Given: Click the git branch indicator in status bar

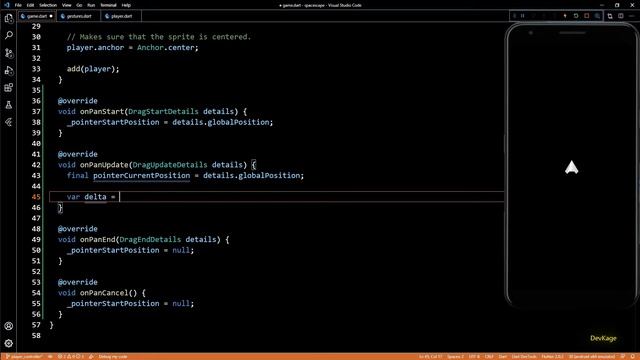Looking at the screenshot, I should click(24, 356).
